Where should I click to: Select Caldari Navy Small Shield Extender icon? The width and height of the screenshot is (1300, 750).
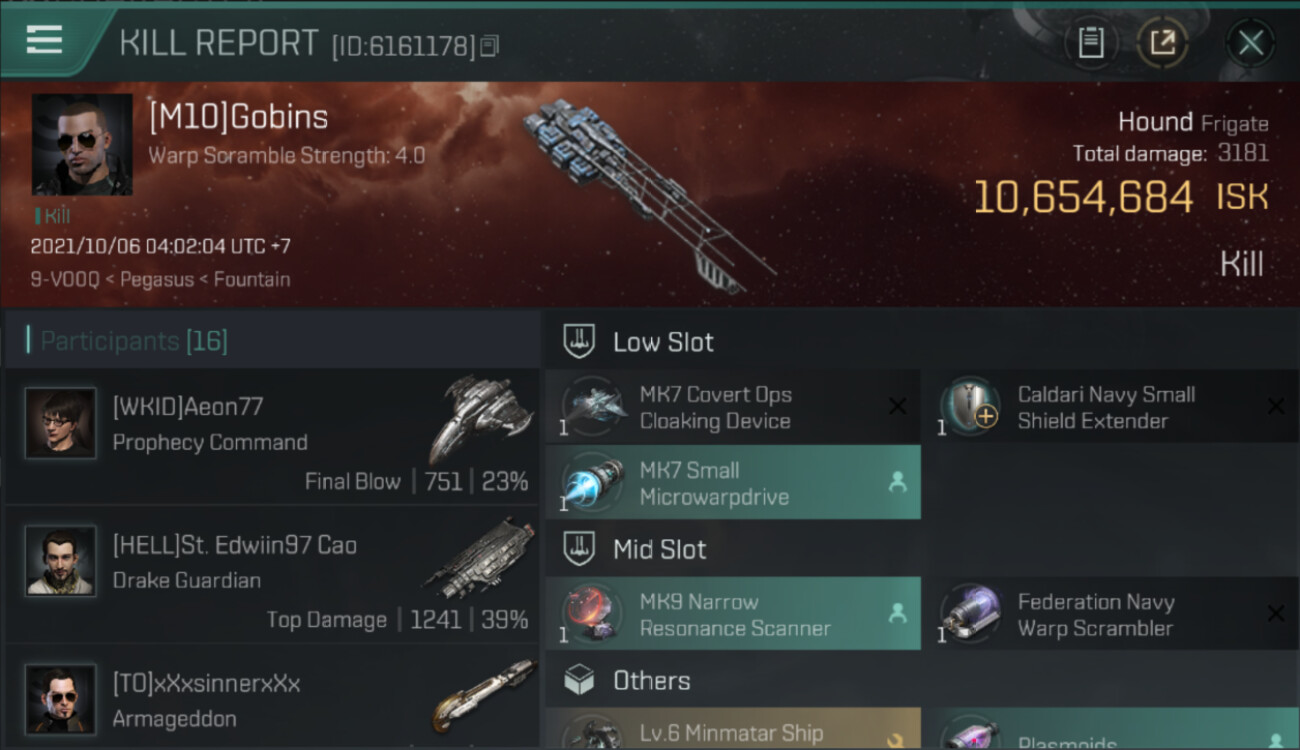[971, 407]
